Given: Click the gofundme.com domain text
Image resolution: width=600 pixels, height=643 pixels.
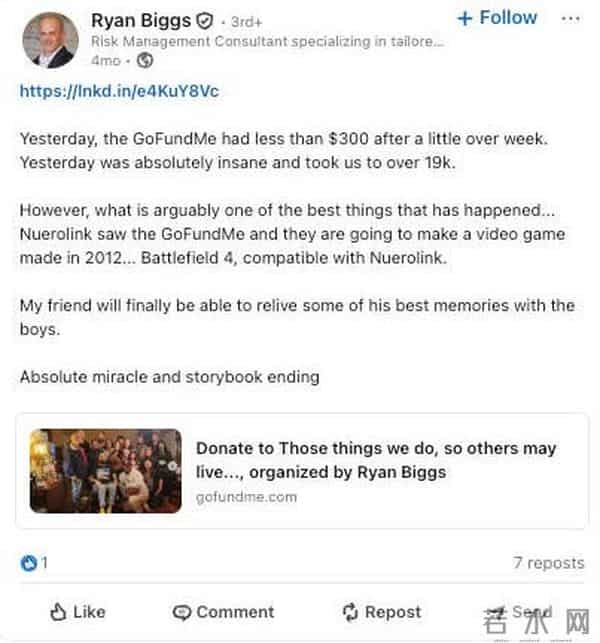Looking at the screenshot, I should (246, 496).
